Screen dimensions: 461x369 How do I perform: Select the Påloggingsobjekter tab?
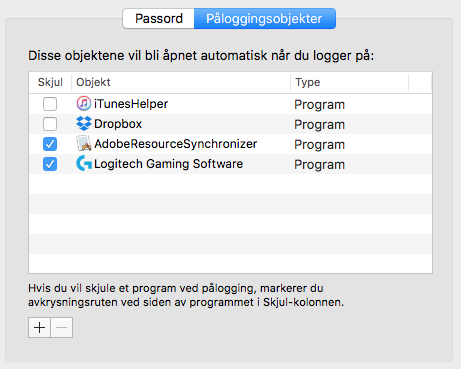[x=265, y=19]
